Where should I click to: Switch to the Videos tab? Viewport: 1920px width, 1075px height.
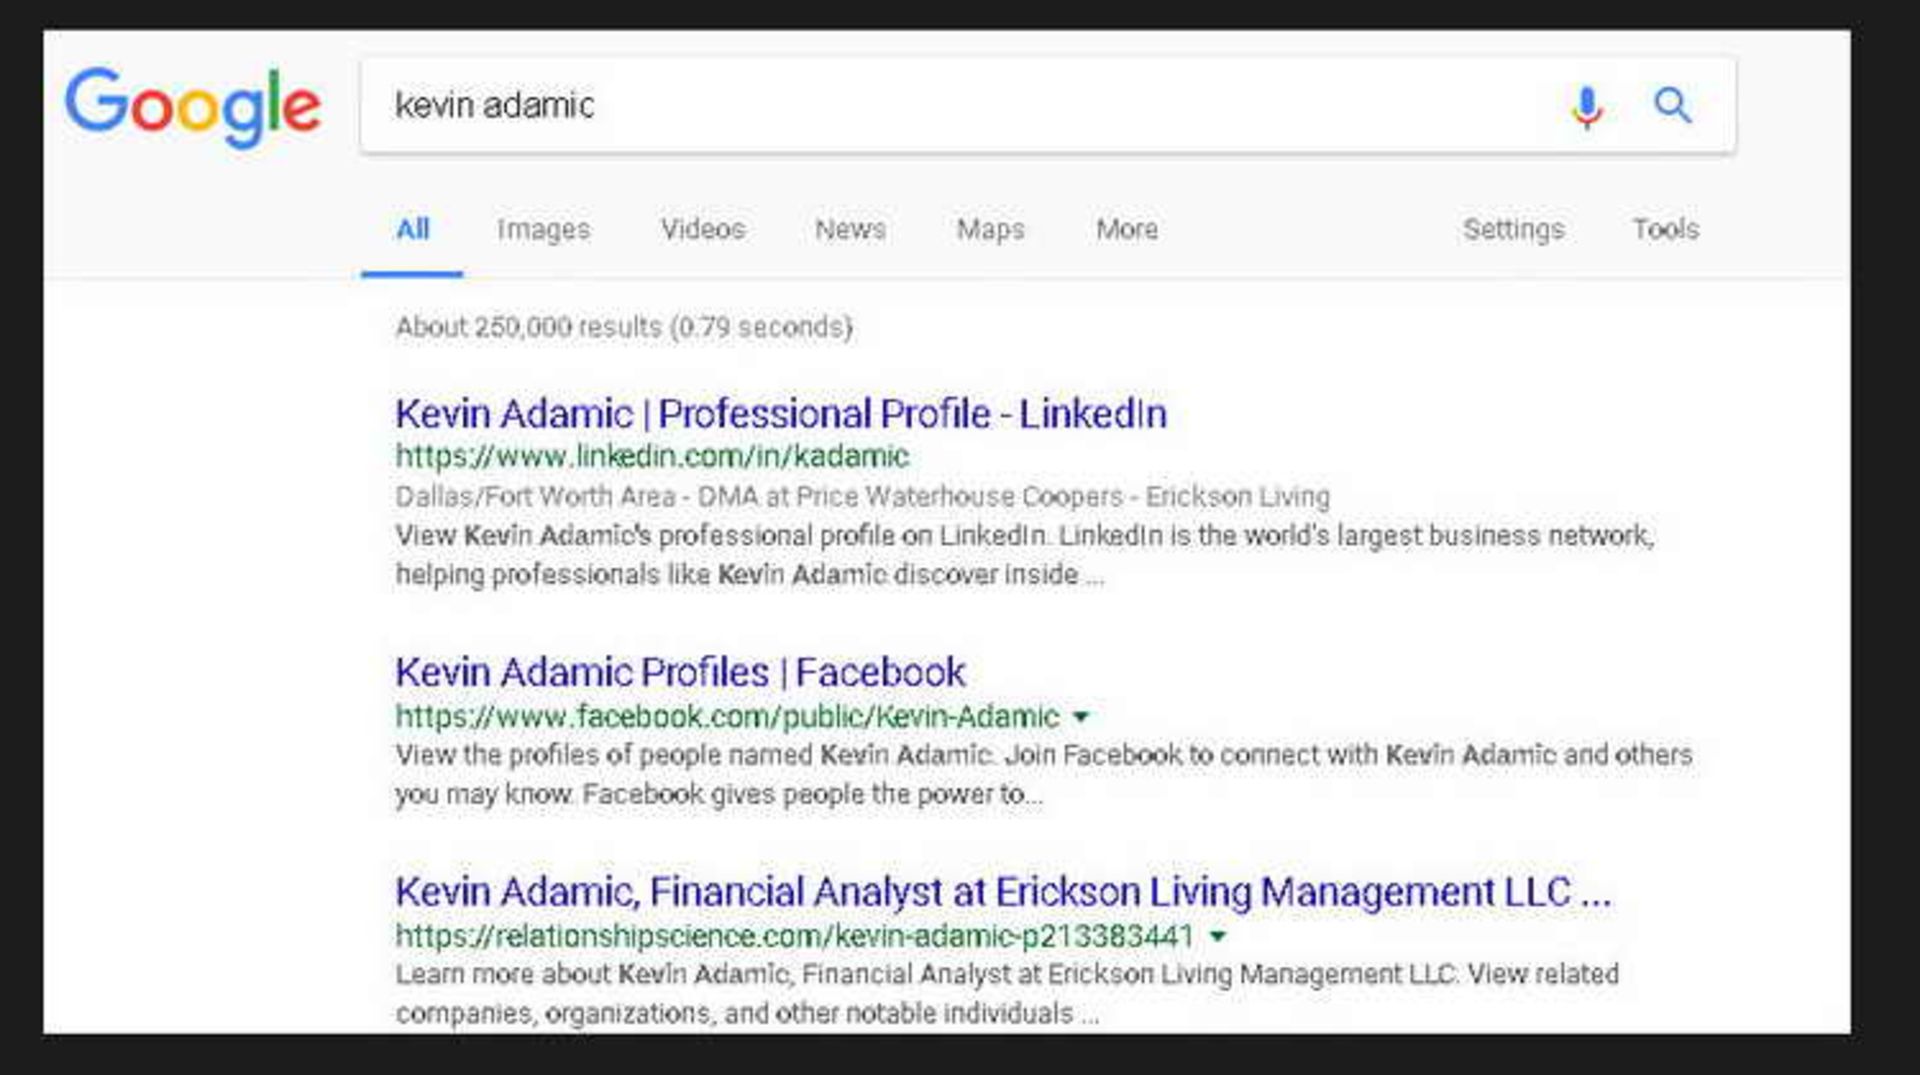coord(701,229)
